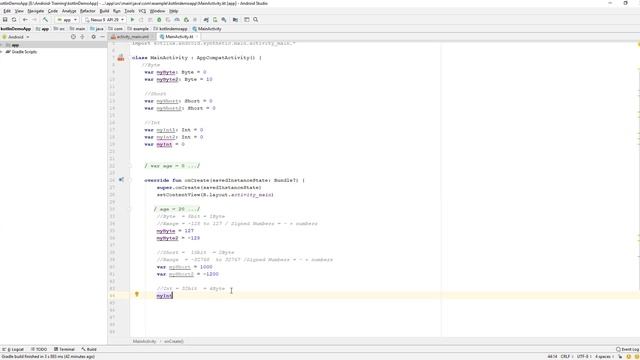The image size is (640, 360).
Task: Click the lightbulb quick-fix icon beside myInt
Action: pyautogui.click(x=137, y=294)
